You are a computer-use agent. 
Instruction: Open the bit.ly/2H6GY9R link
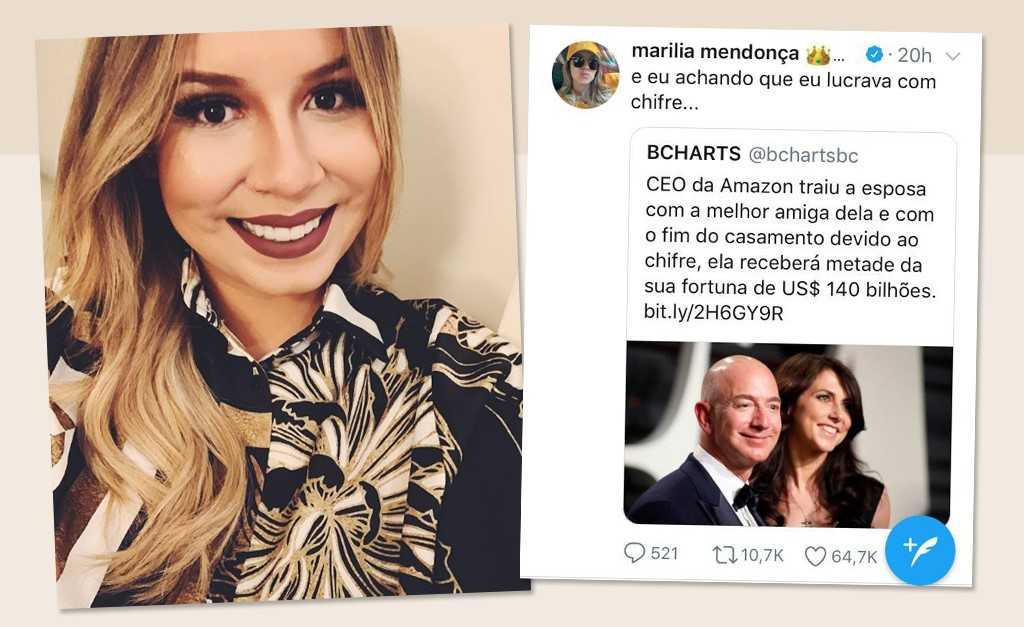pos(713,312)
